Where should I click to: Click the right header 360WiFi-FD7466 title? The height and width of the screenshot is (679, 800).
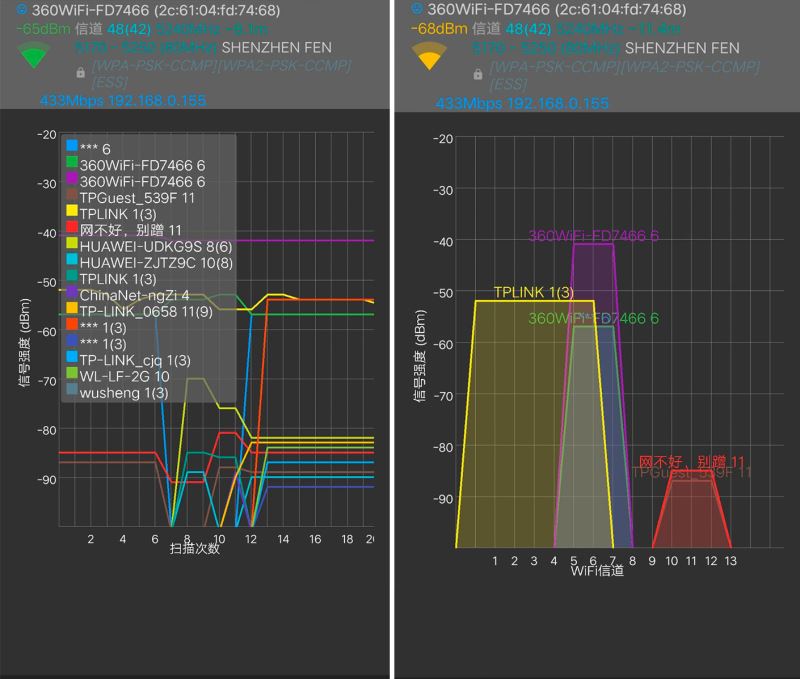point(488,9)
